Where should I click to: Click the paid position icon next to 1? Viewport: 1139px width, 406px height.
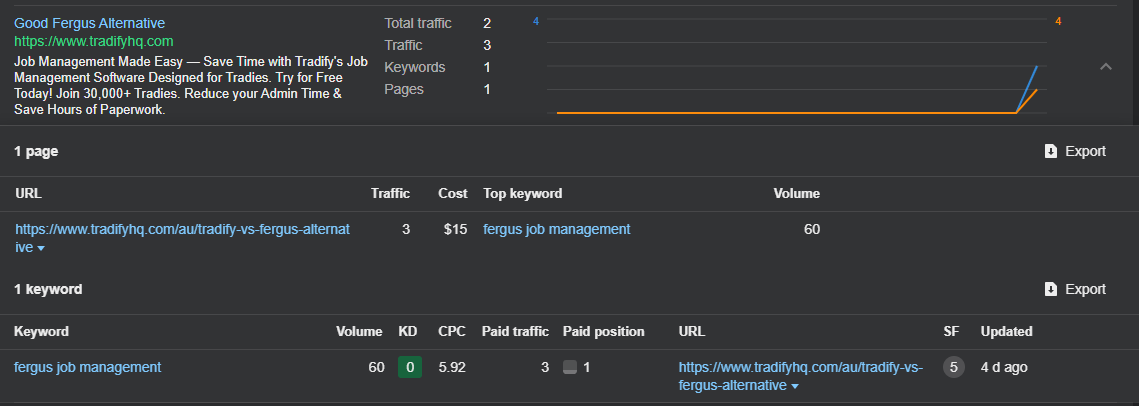tap(570, 368)
